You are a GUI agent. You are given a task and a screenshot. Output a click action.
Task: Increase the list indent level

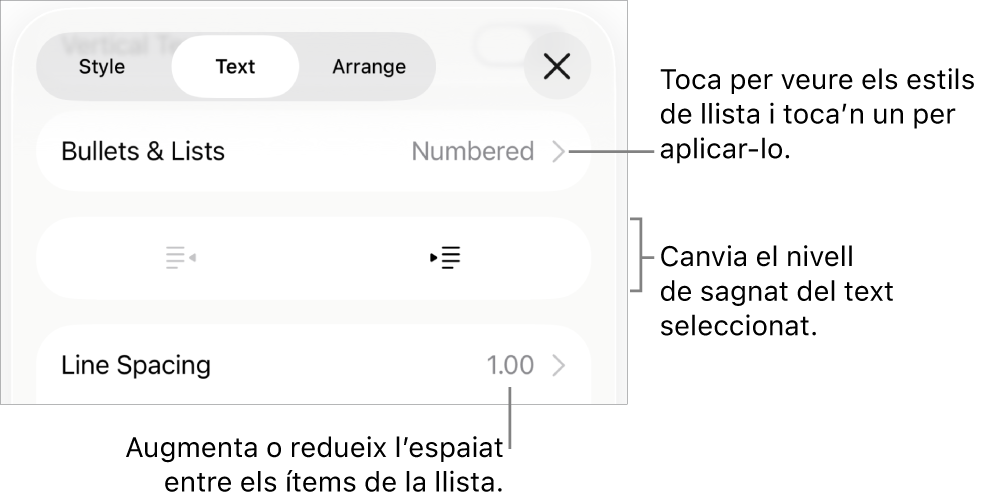(445, 258)
